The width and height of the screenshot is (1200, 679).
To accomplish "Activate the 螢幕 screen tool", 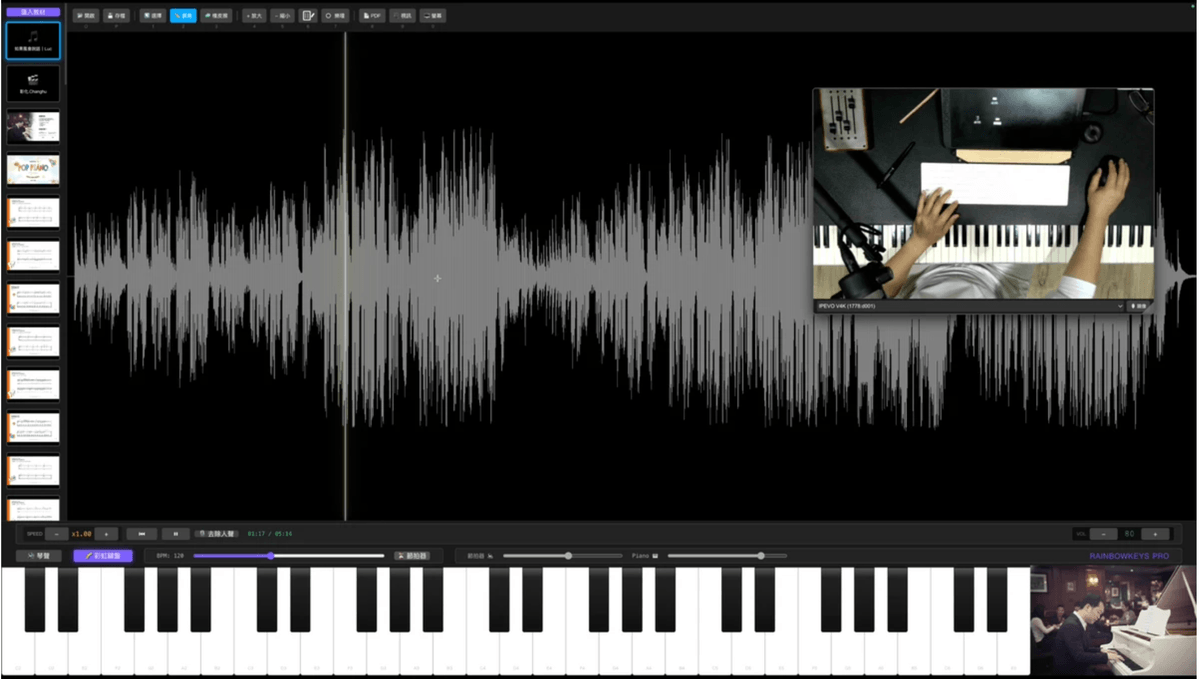I will point(432,15).
